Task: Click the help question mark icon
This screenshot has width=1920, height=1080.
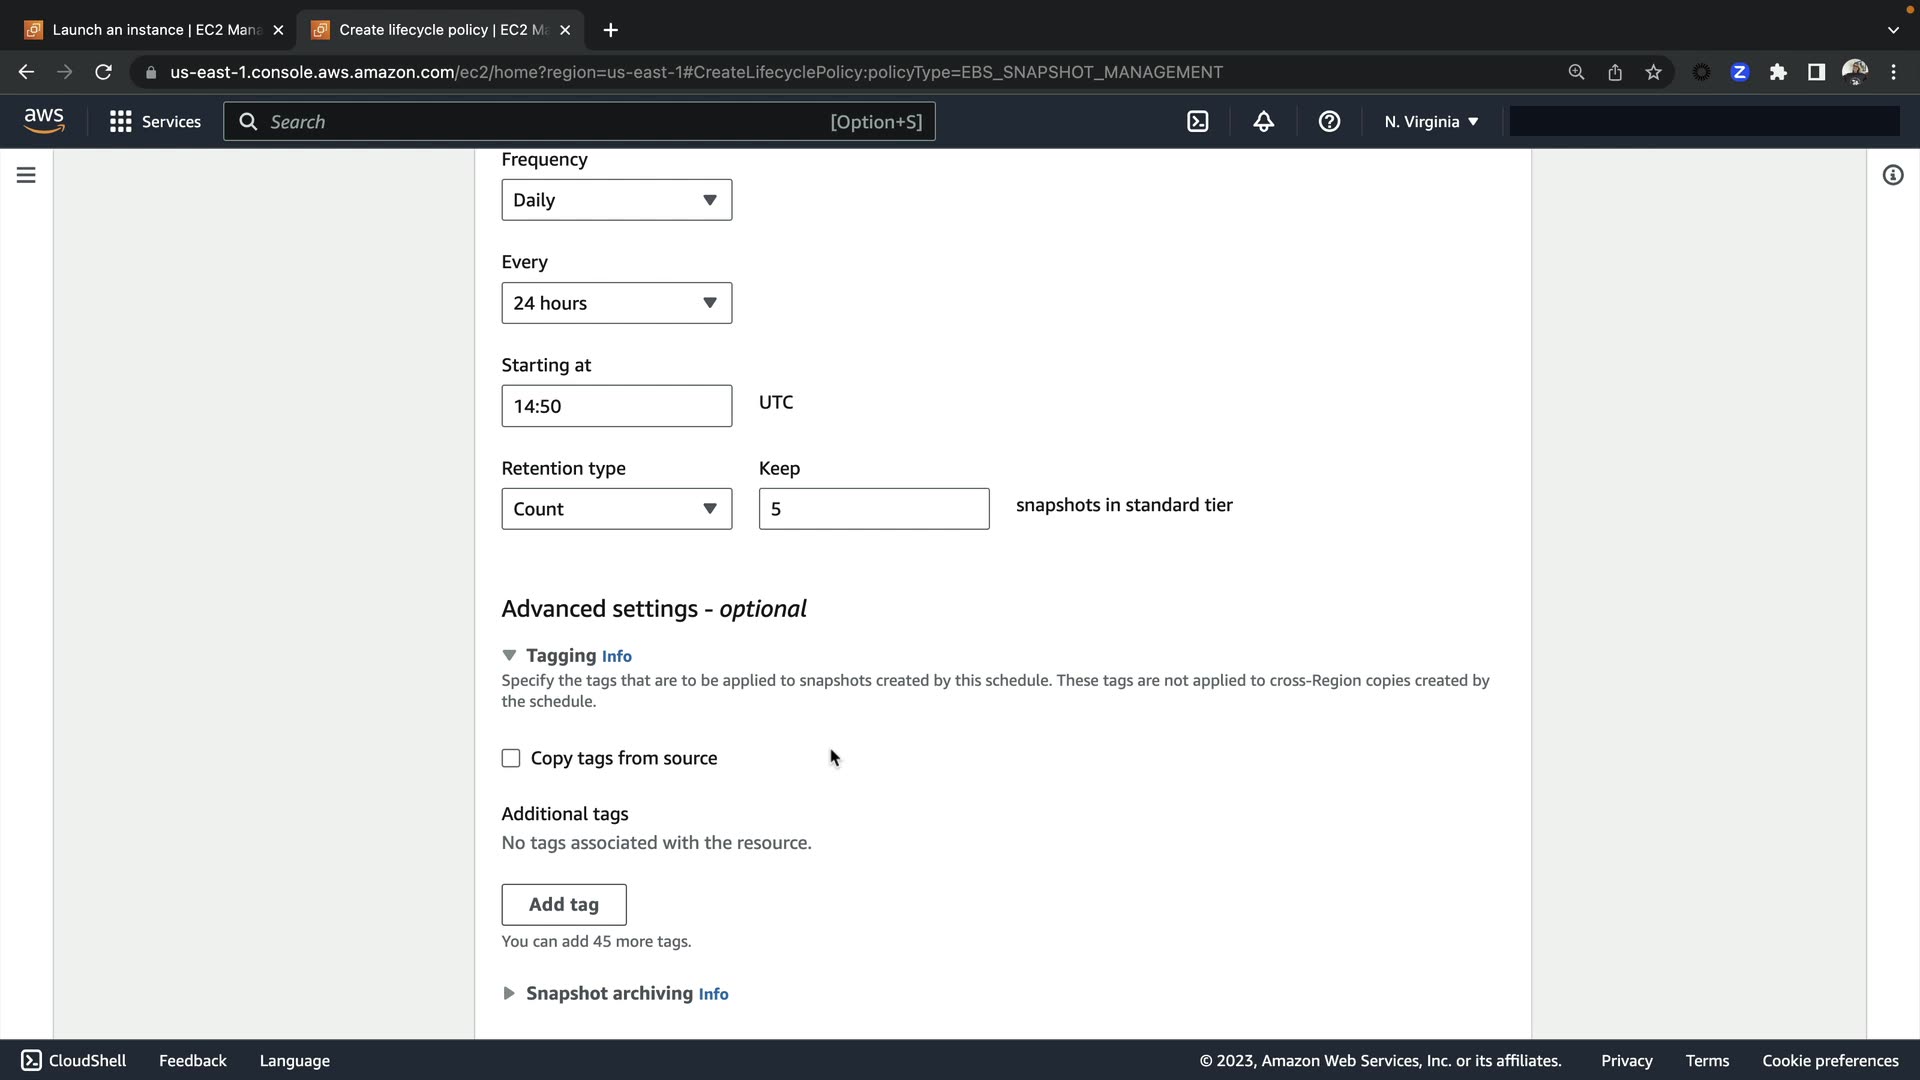Action: pos(1329,122)
